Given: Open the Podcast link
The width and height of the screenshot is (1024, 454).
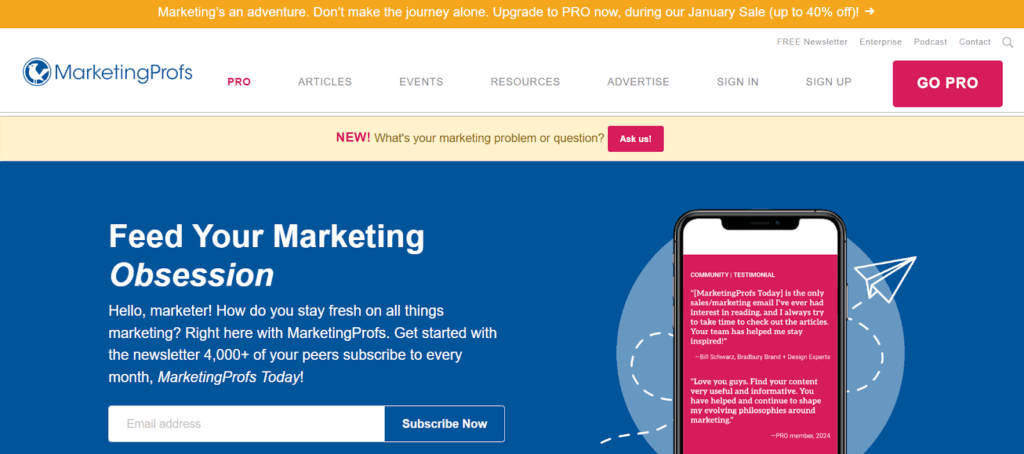Looking at the screenshot, I should pos(930,42).
